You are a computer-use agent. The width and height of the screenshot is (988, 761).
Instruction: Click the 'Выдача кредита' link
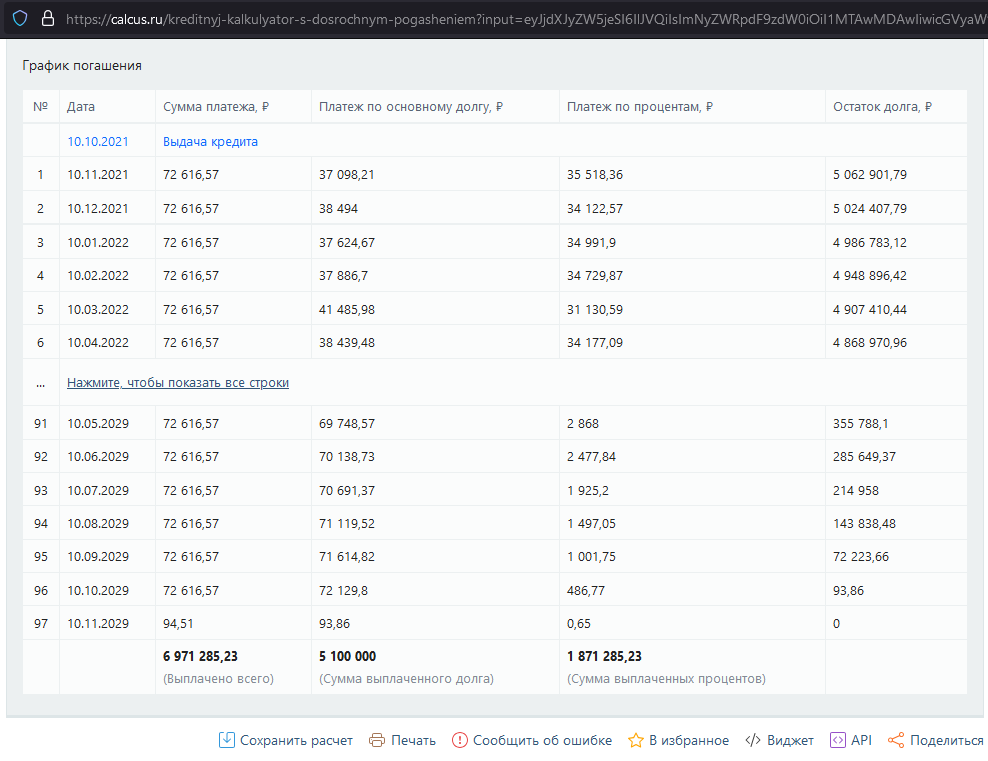(210, 142)
